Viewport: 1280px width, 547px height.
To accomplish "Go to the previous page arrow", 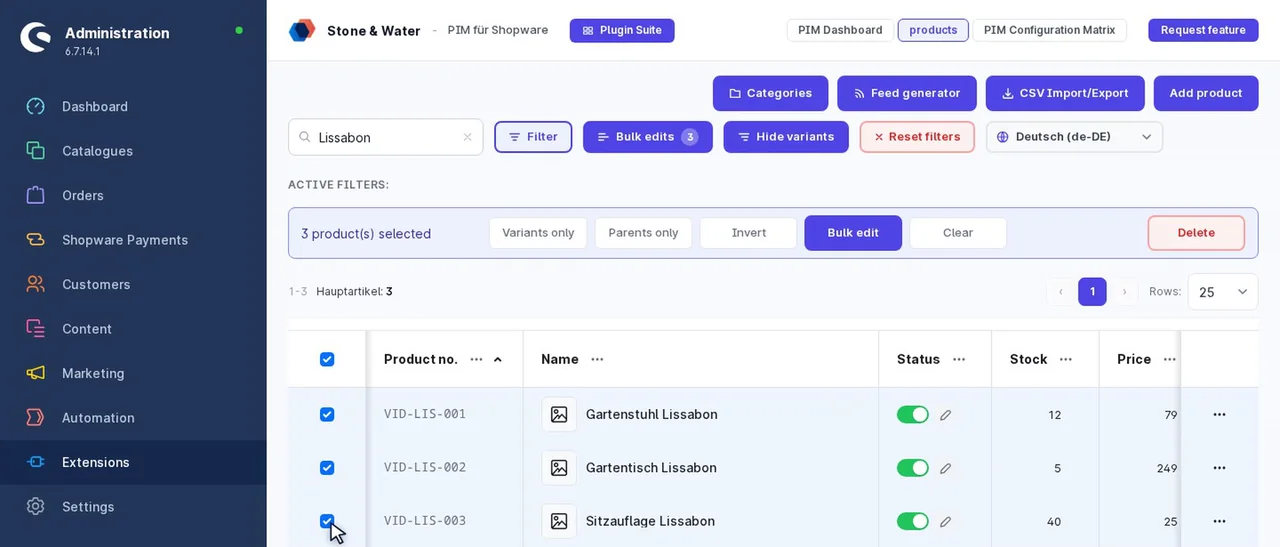I will (x=1061, y=292).
